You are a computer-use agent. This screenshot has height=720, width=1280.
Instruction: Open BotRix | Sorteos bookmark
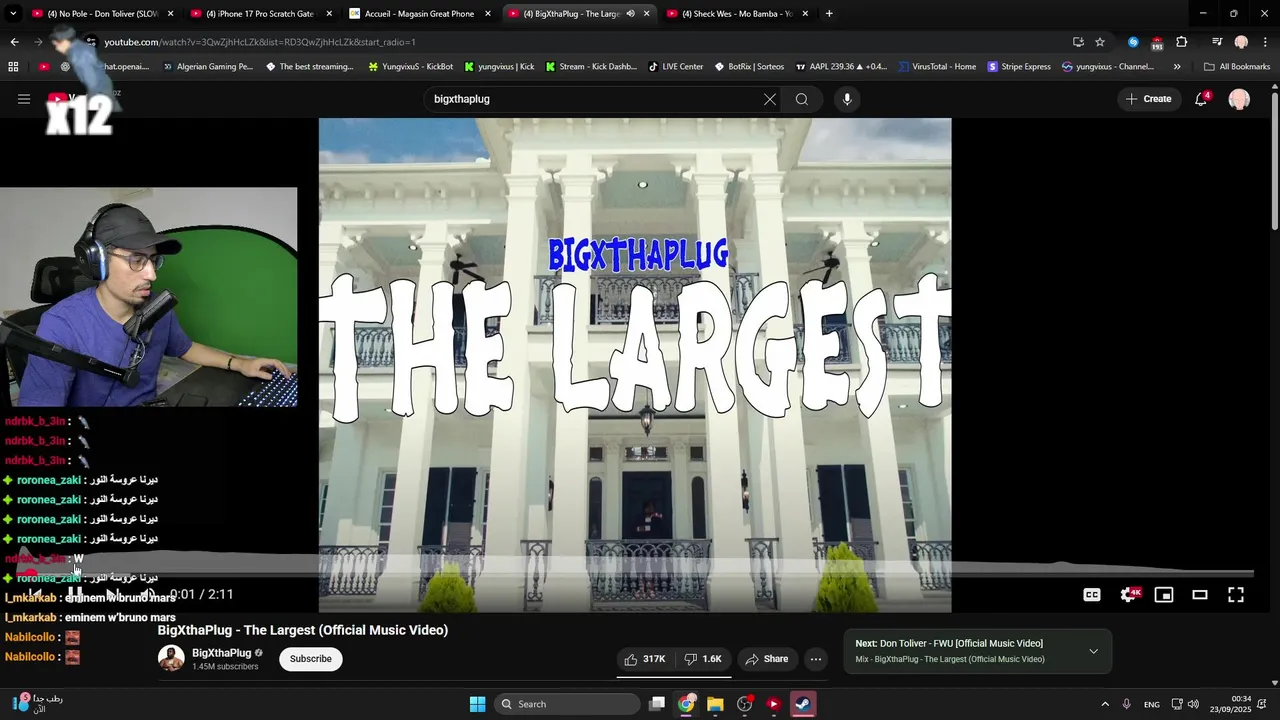pos(749,67)
